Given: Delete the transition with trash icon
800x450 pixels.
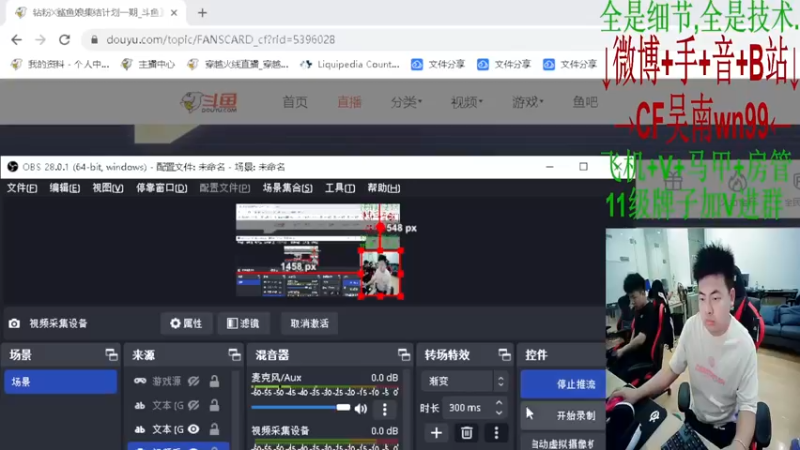Looking at the screenshot, I should pos(466,433).
